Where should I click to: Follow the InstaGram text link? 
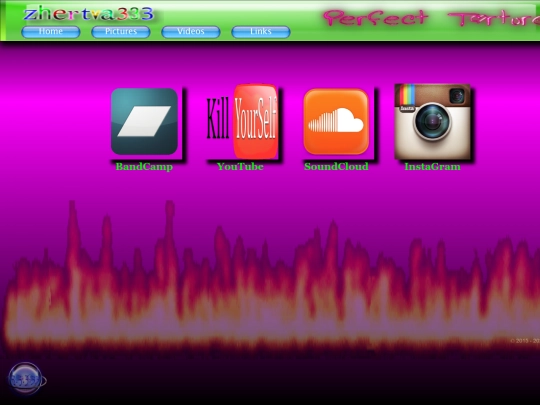pyautogui.click(x=432, y=167)
